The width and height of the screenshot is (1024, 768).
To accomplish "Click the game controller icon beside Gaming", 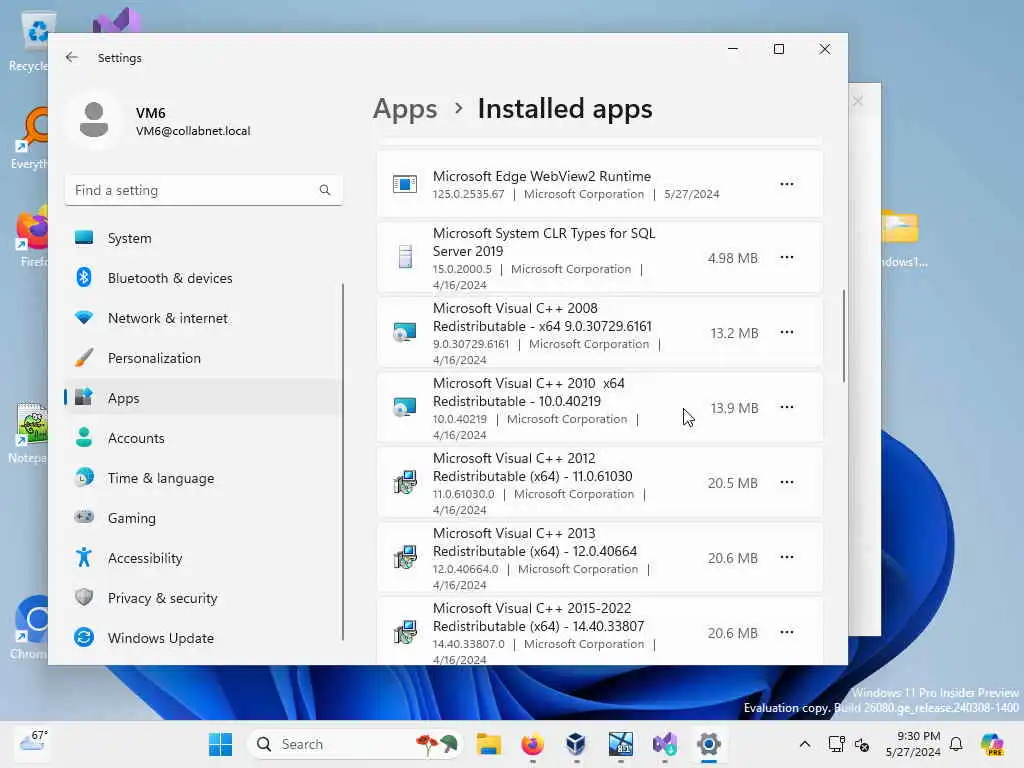I will point(84,517).
